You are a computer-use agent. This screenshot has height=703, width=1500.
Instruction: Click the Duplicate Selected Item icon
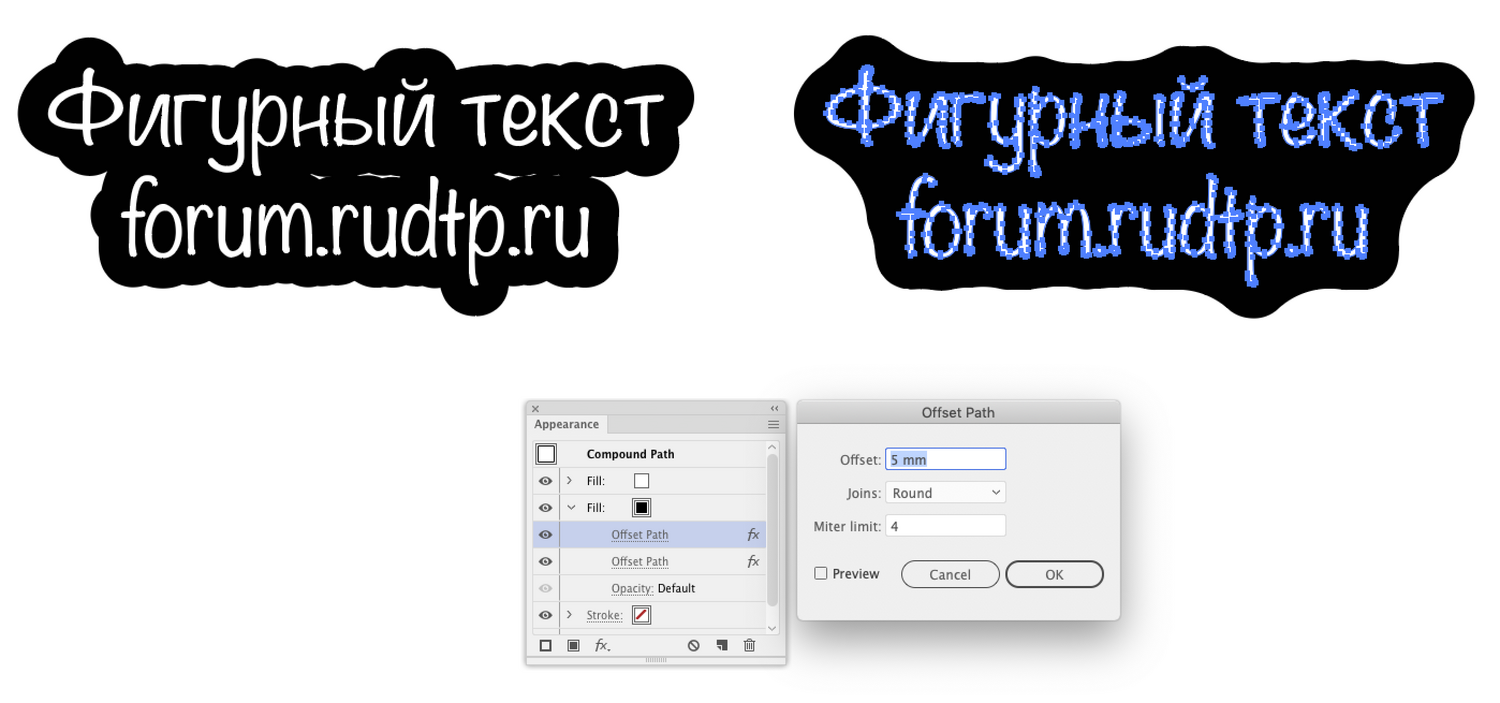pos(721,646)
